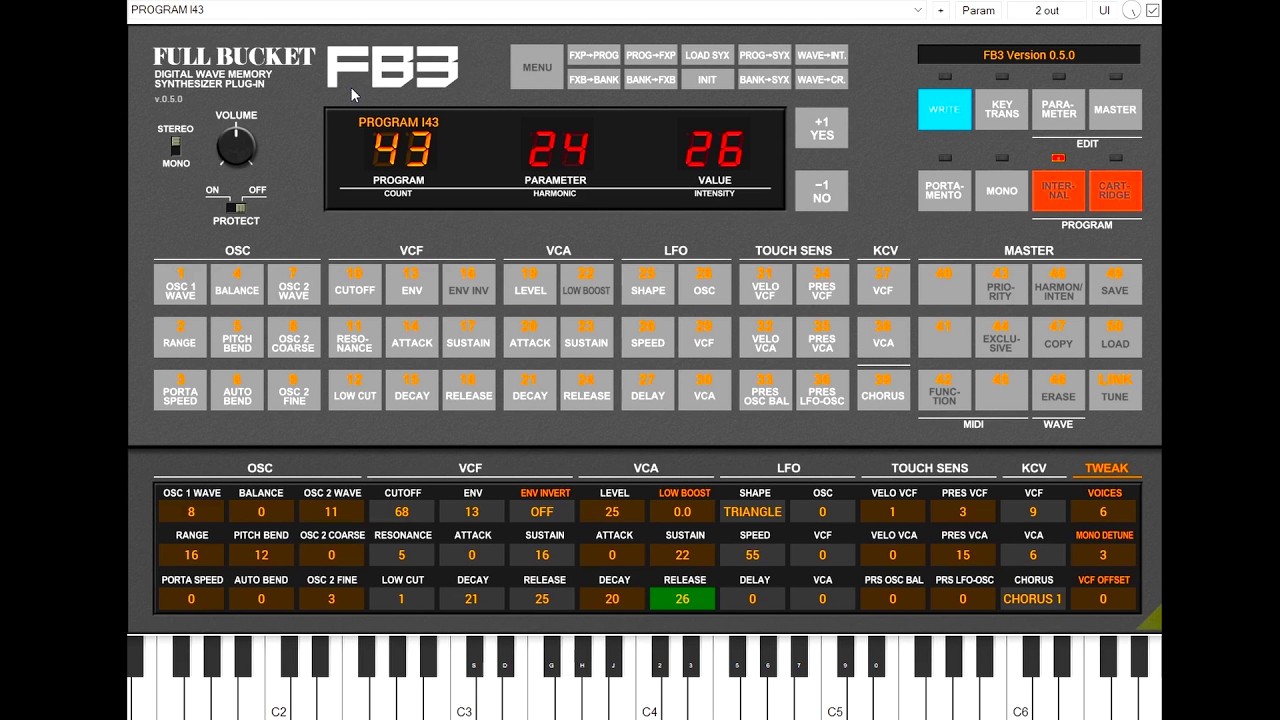Click the LINK TUNE button

1115,390
